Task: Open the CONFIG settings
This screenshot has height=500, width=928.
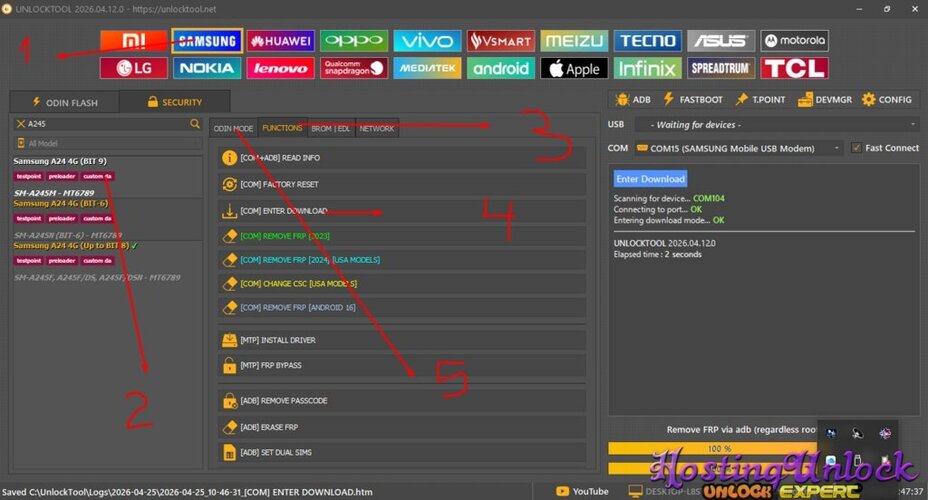Action: point(887,99)
